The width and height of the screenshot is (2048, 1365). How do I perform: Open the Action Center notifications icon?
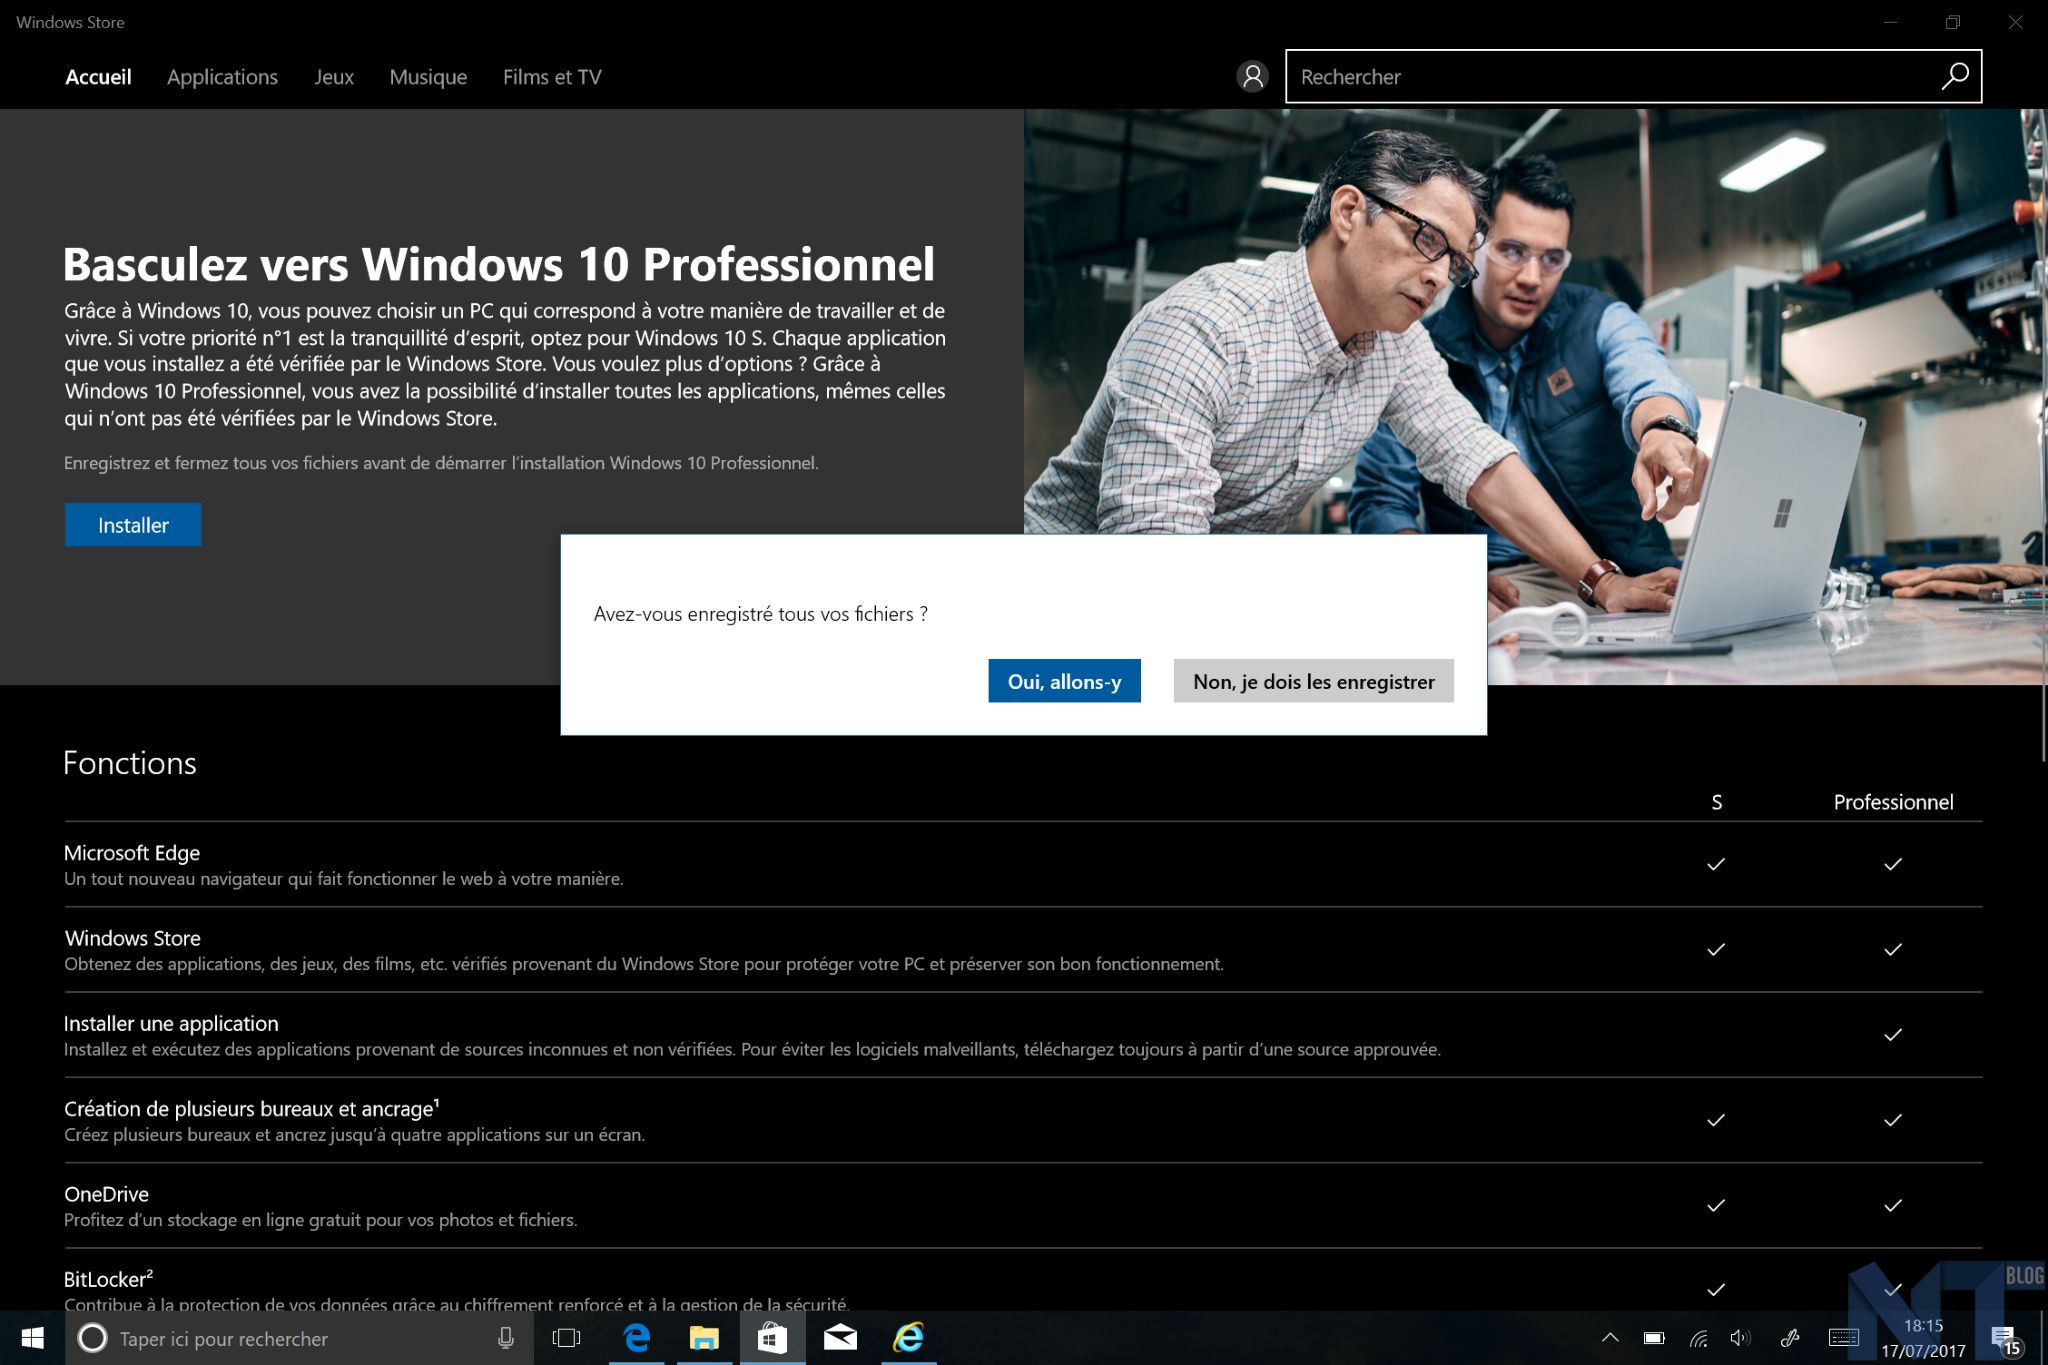(x=2003, y=1338)
